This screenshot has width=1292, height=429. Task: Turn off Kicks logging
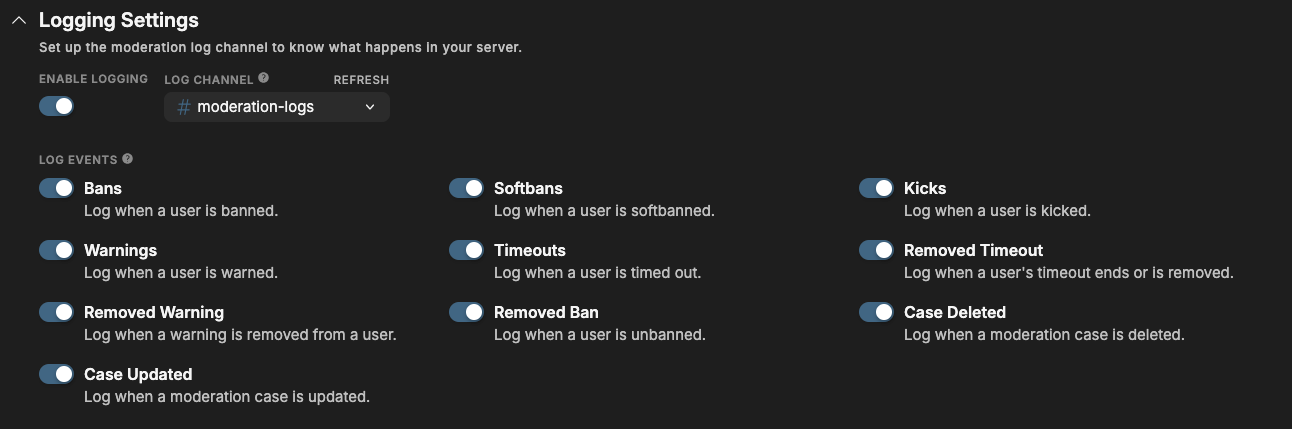tap(877, 188)
